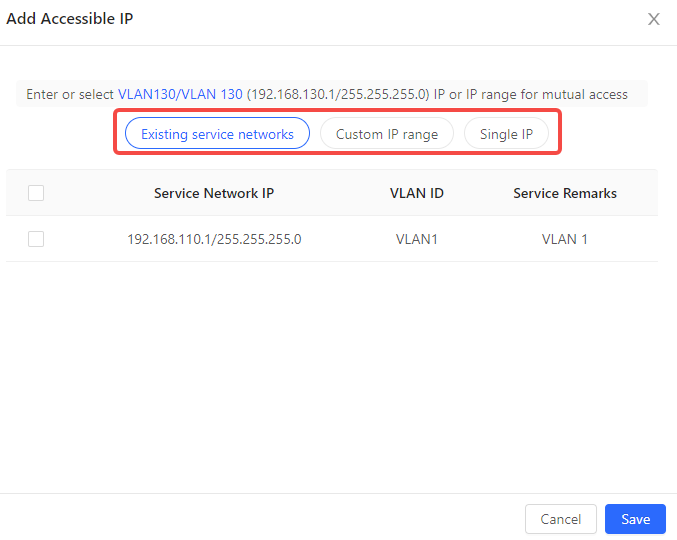Select the Existing service networks tab

click(217, 134)
